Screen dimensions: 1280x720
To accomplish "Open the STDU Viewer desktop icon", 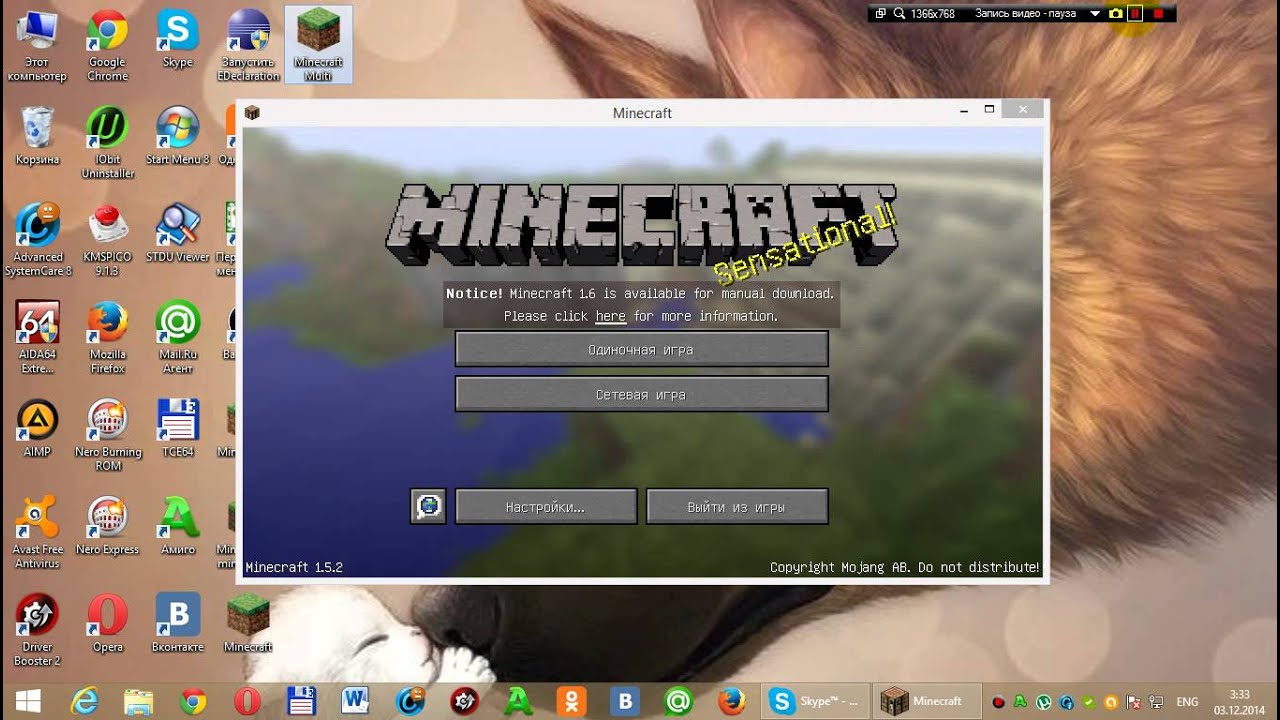I will pyautogui.click(x=177, y=233).
